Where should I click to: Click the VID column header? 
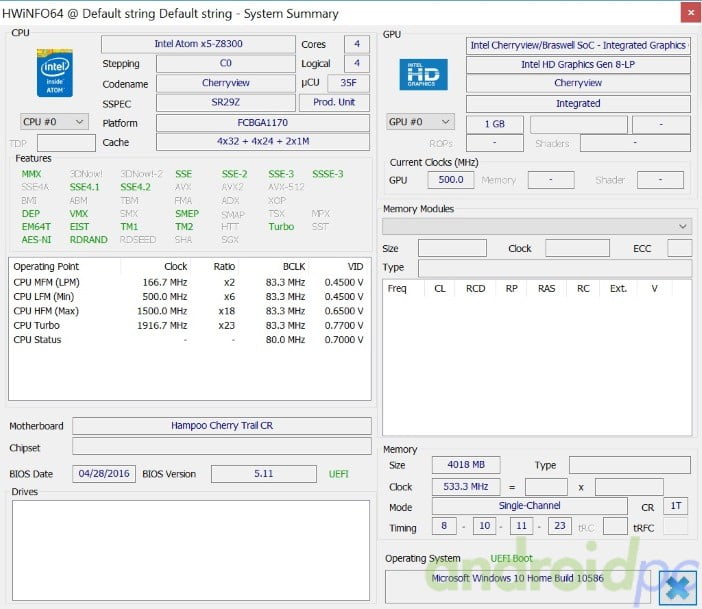(355, 266)
